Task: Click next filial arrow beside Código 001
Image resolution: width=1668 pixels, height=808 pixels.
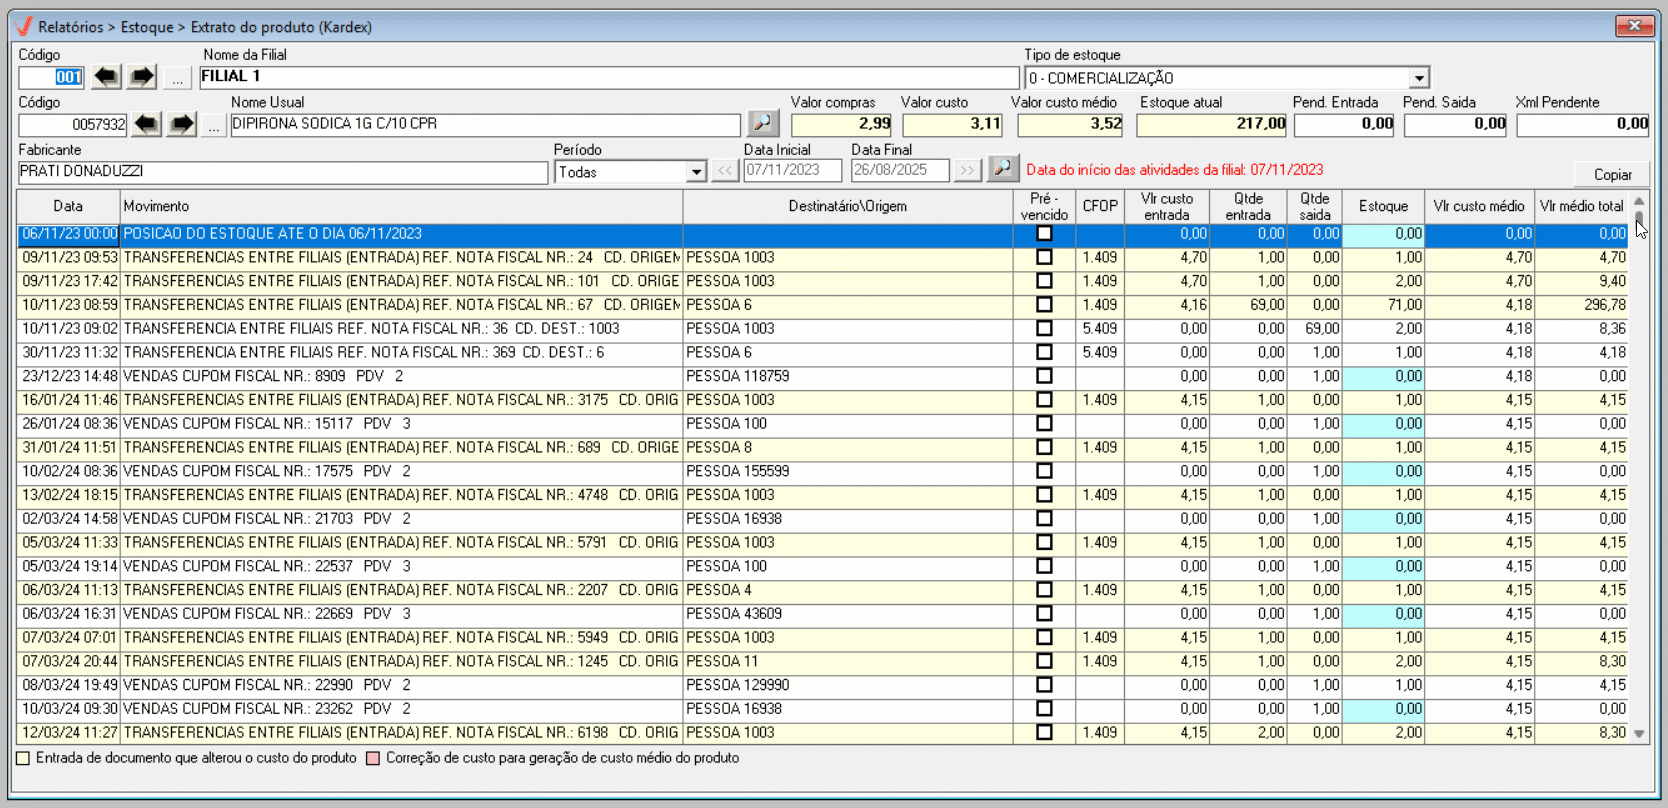Action: pos(142,77)
